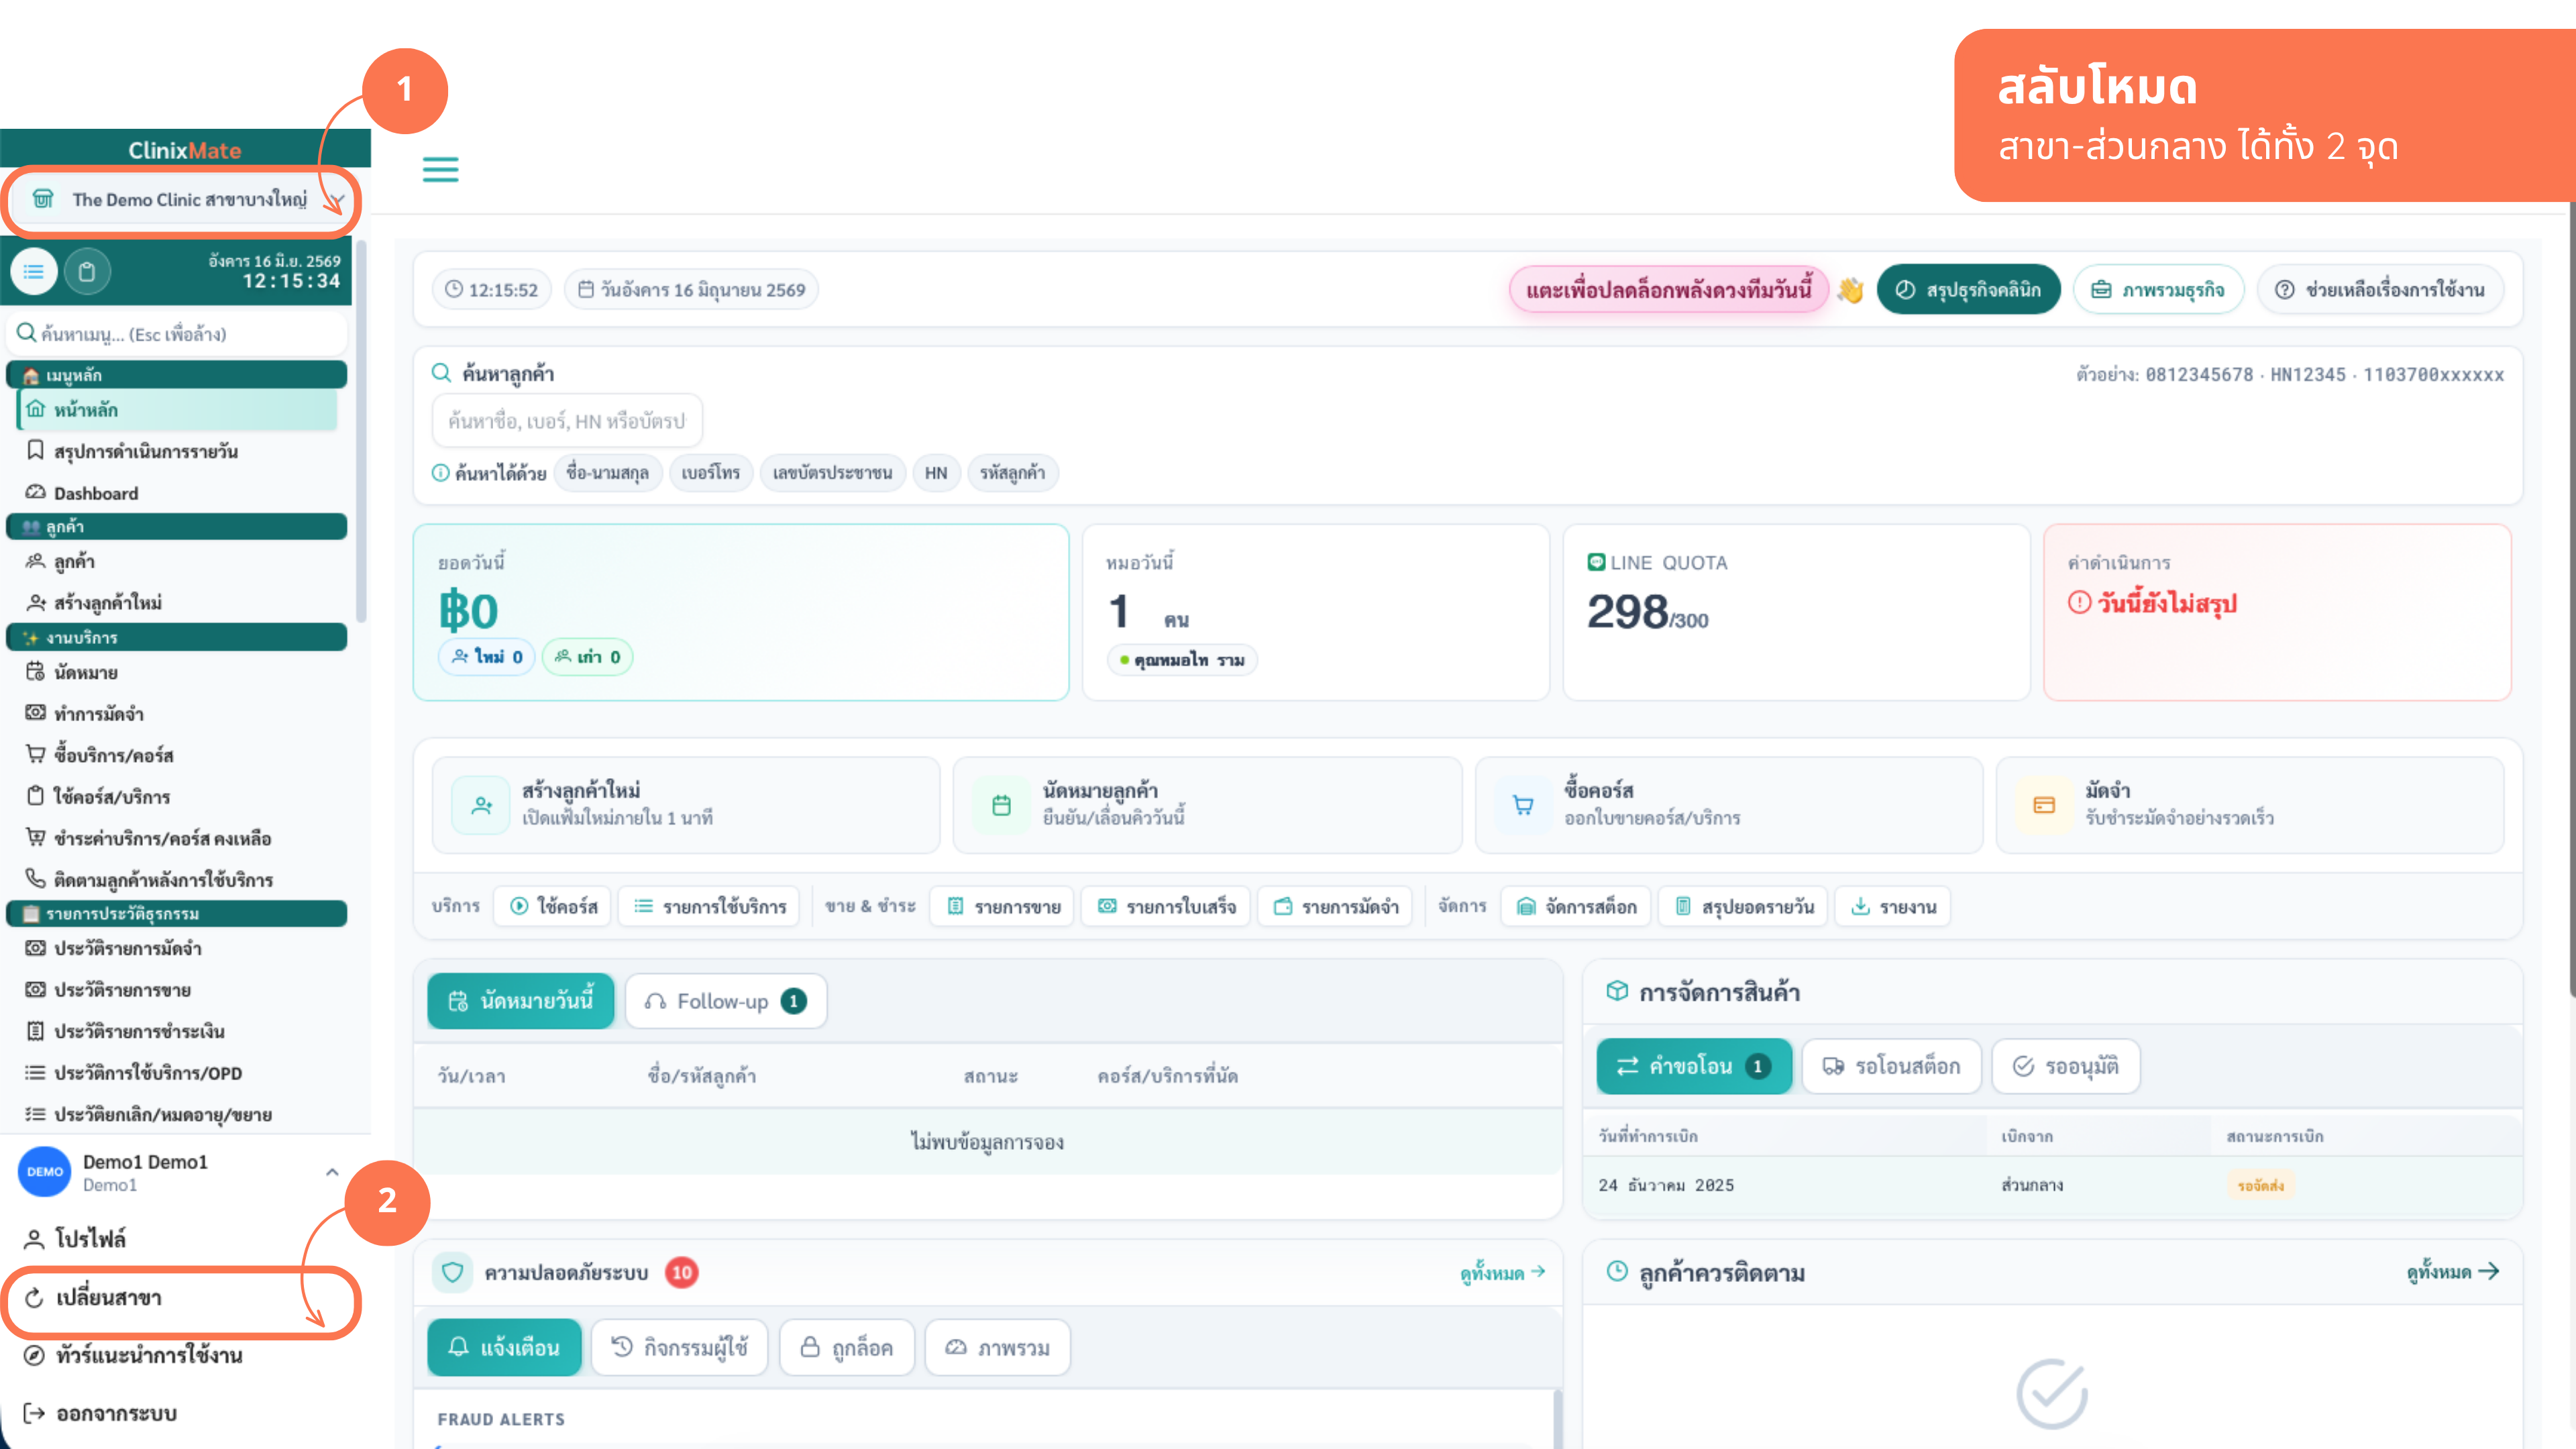Switch to รออนุมัติ tab
The width and height of the screenshot is (2576, 1449).
[2066, 1066]
